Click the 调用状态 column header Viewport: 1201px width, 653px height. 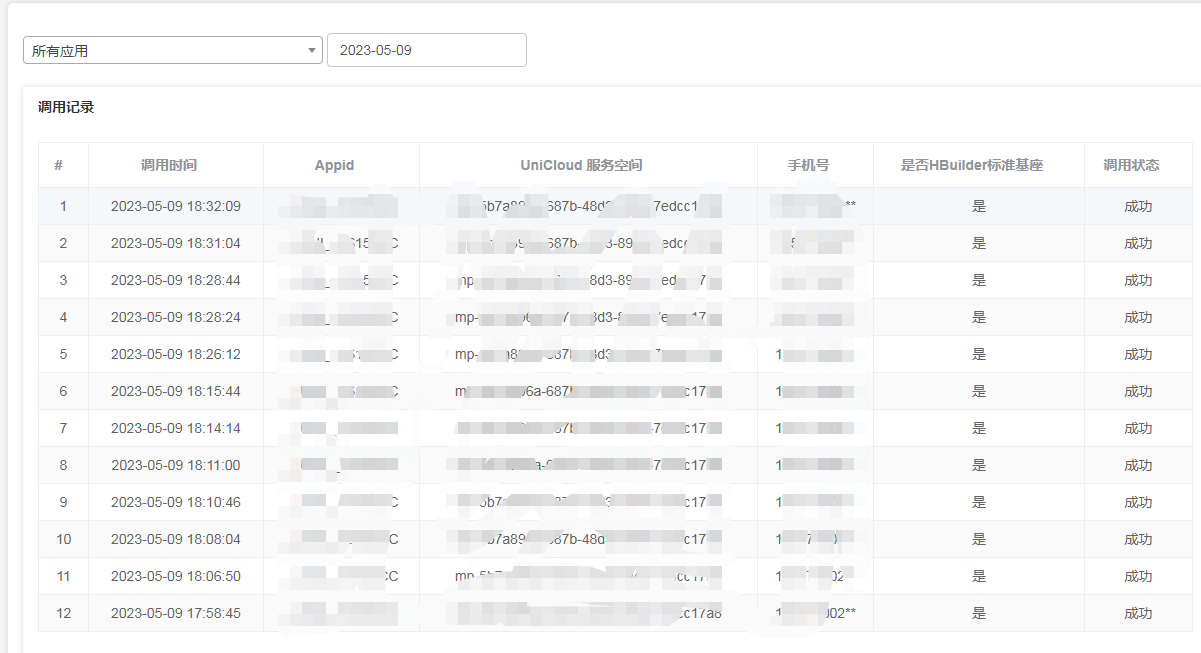[x=1131, y=165]
